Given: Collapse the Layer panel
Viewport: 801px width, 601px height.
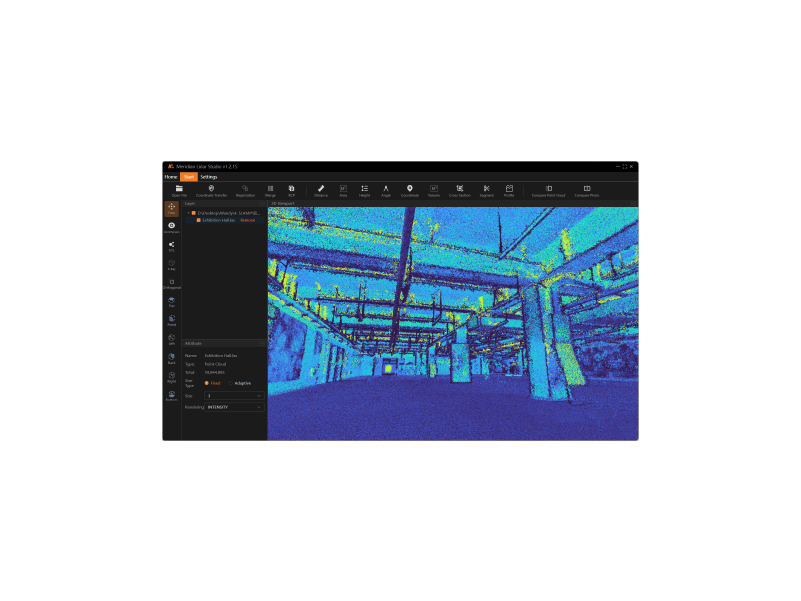Looking at the screenshot, I should [262, 203].
